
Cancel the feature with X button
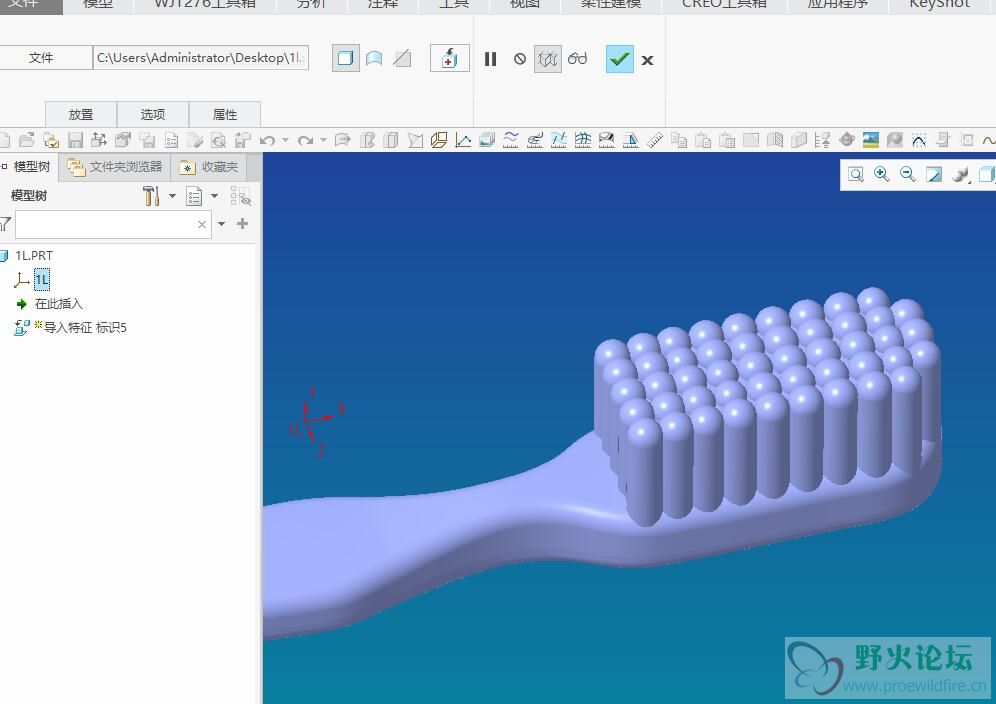pyautogui.click(x=647, y=60)
